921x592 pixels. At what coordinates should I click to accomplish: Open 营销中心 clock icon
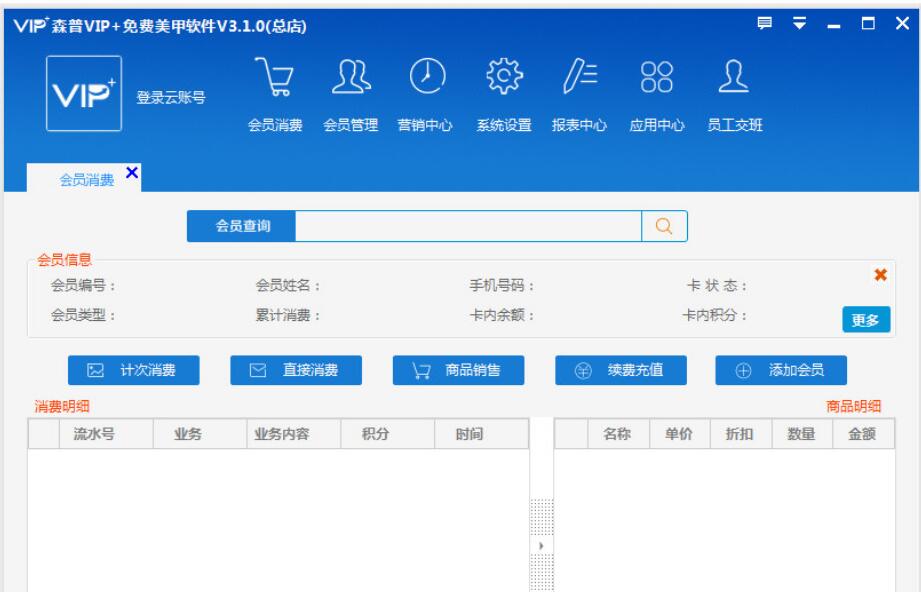pyautogui.click(x=427, y=76)
